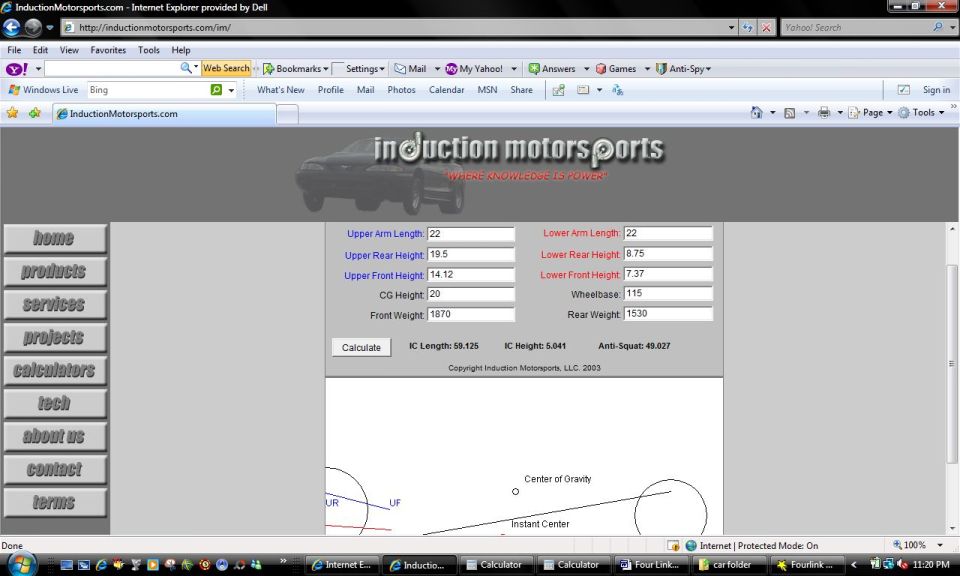Click the Front Weight input field

click(471, 315)
